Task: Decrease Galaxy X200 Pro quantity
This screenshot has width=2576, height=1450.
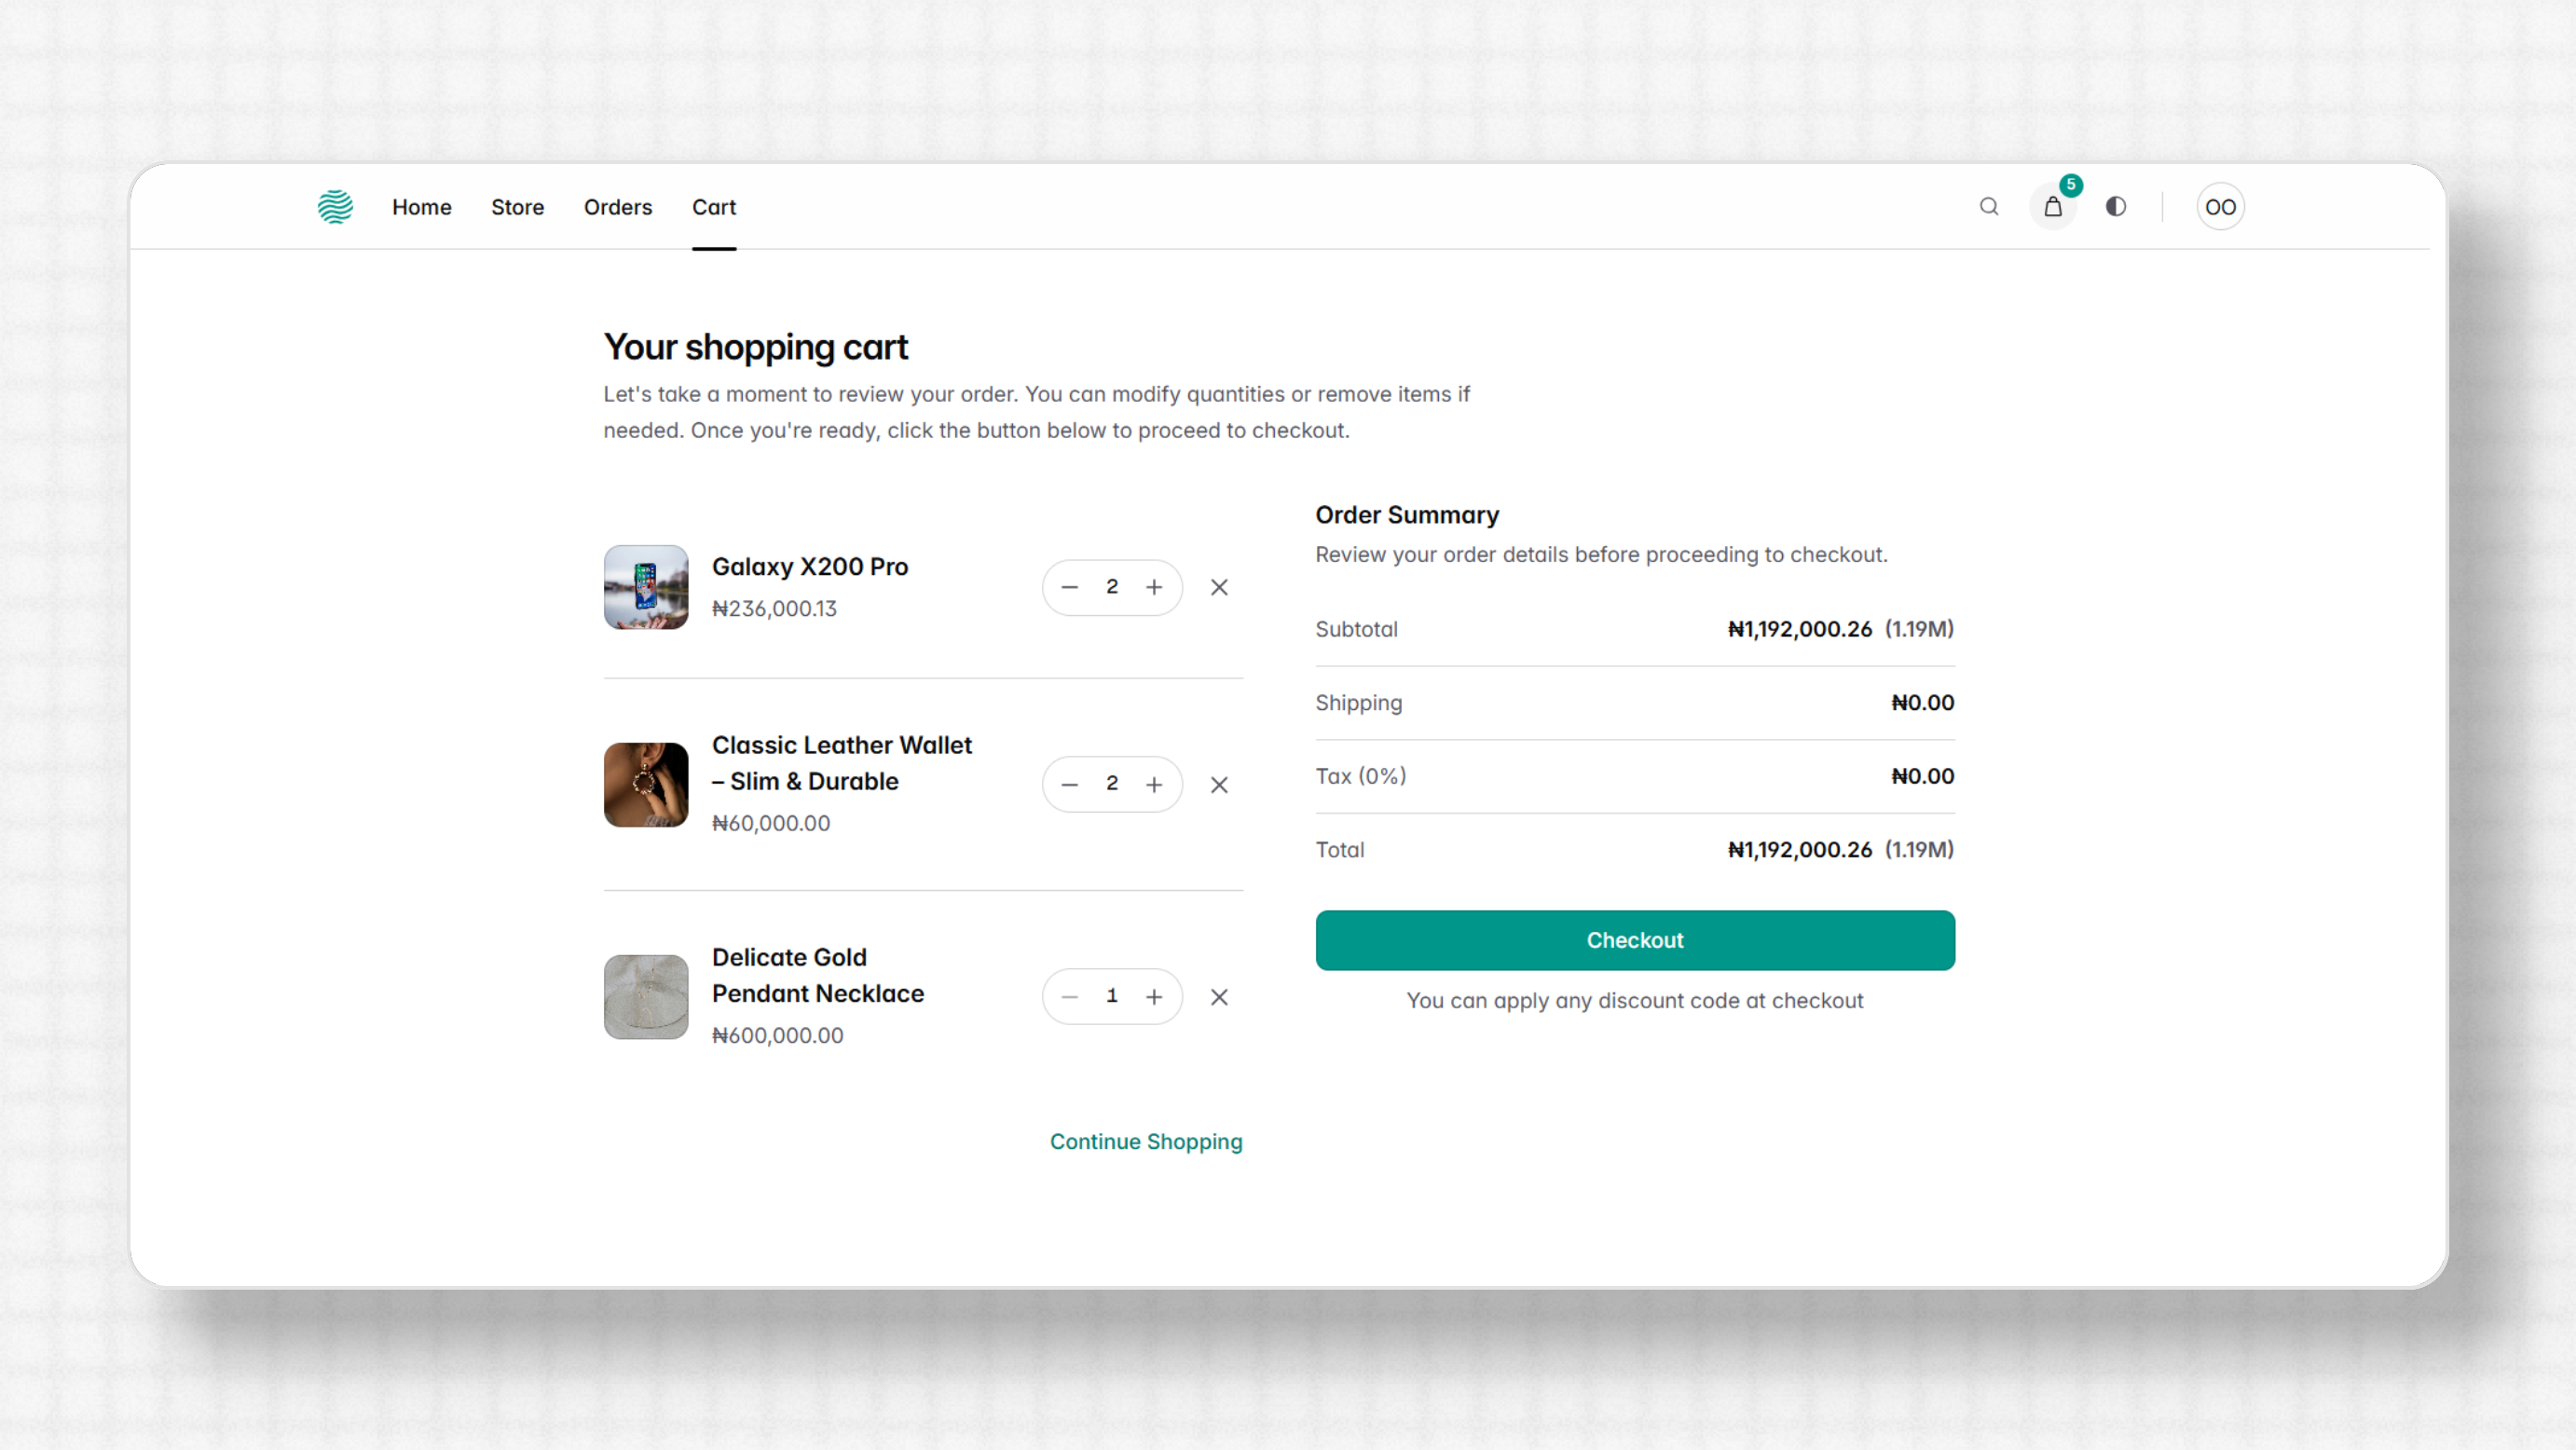Action: pos(1069,587)
